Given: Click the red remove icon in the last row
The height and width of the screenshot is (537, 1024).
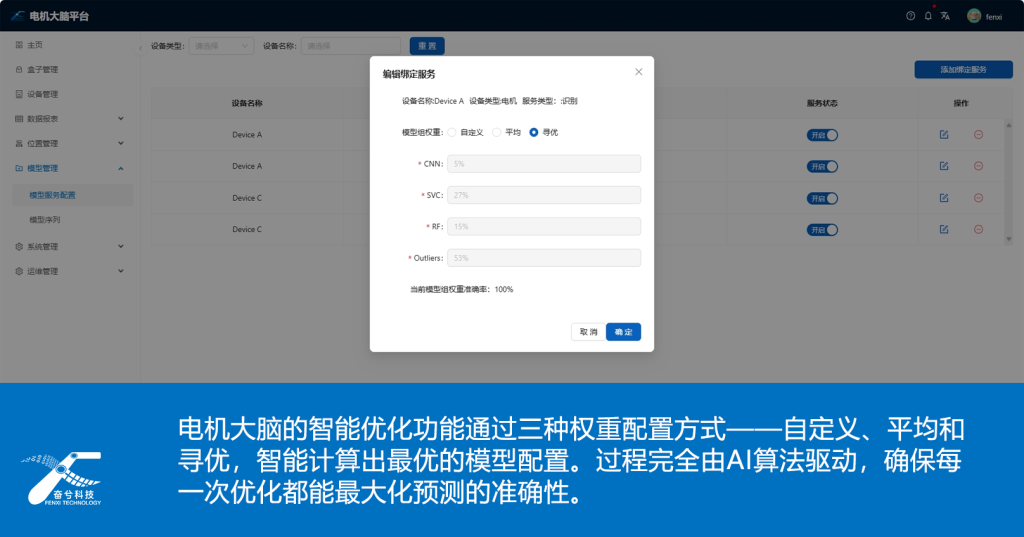Looking at the screenshot, I should pos(978,229).
